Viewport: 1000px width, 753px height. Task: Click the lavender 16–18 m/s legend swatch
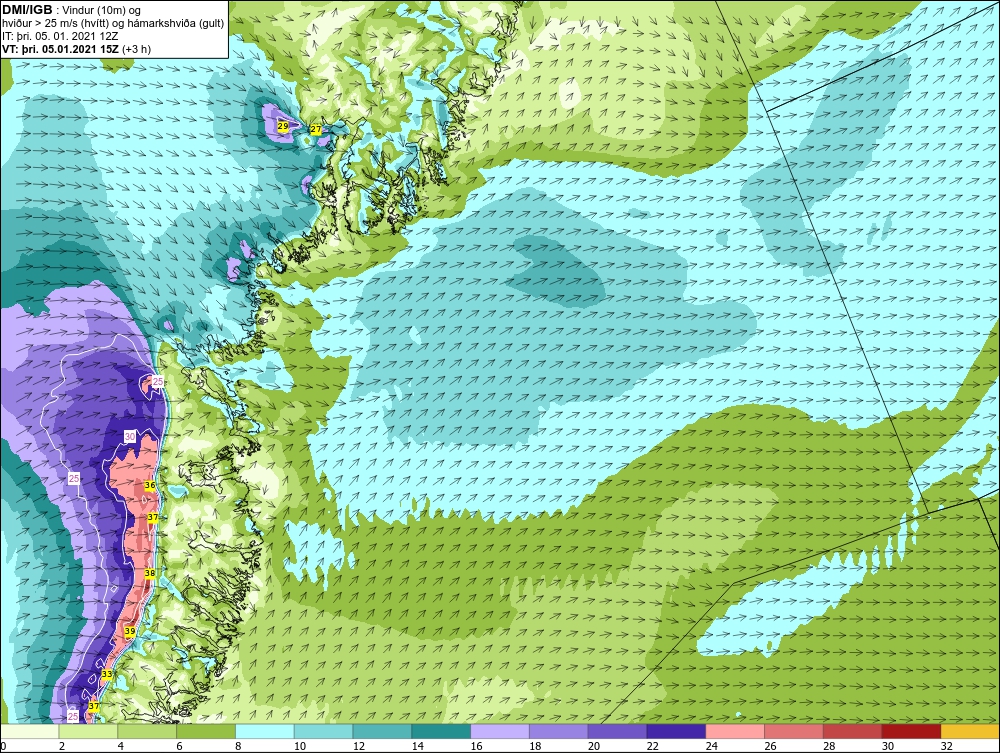coord(500,731)
